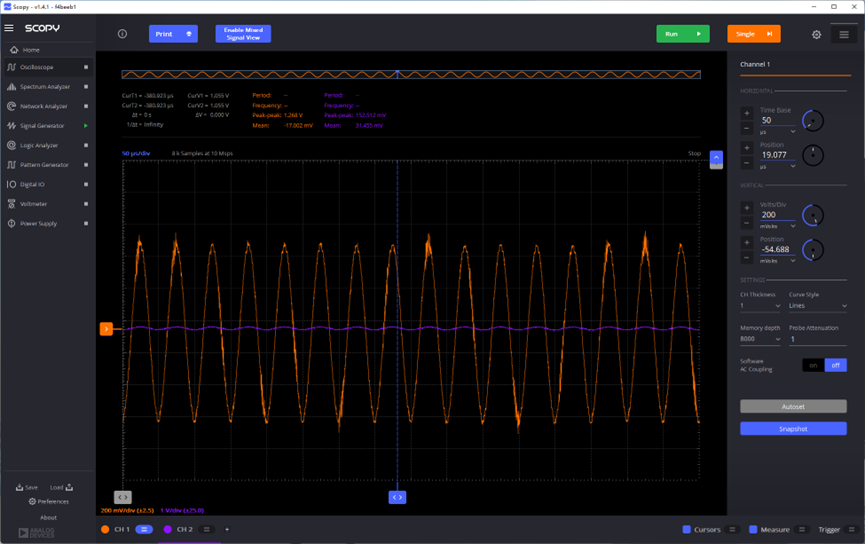This screenshot has height=544, width=865.
Task: Open the hamburger menu beside the Scopy logo
Action: click(9, 28)
